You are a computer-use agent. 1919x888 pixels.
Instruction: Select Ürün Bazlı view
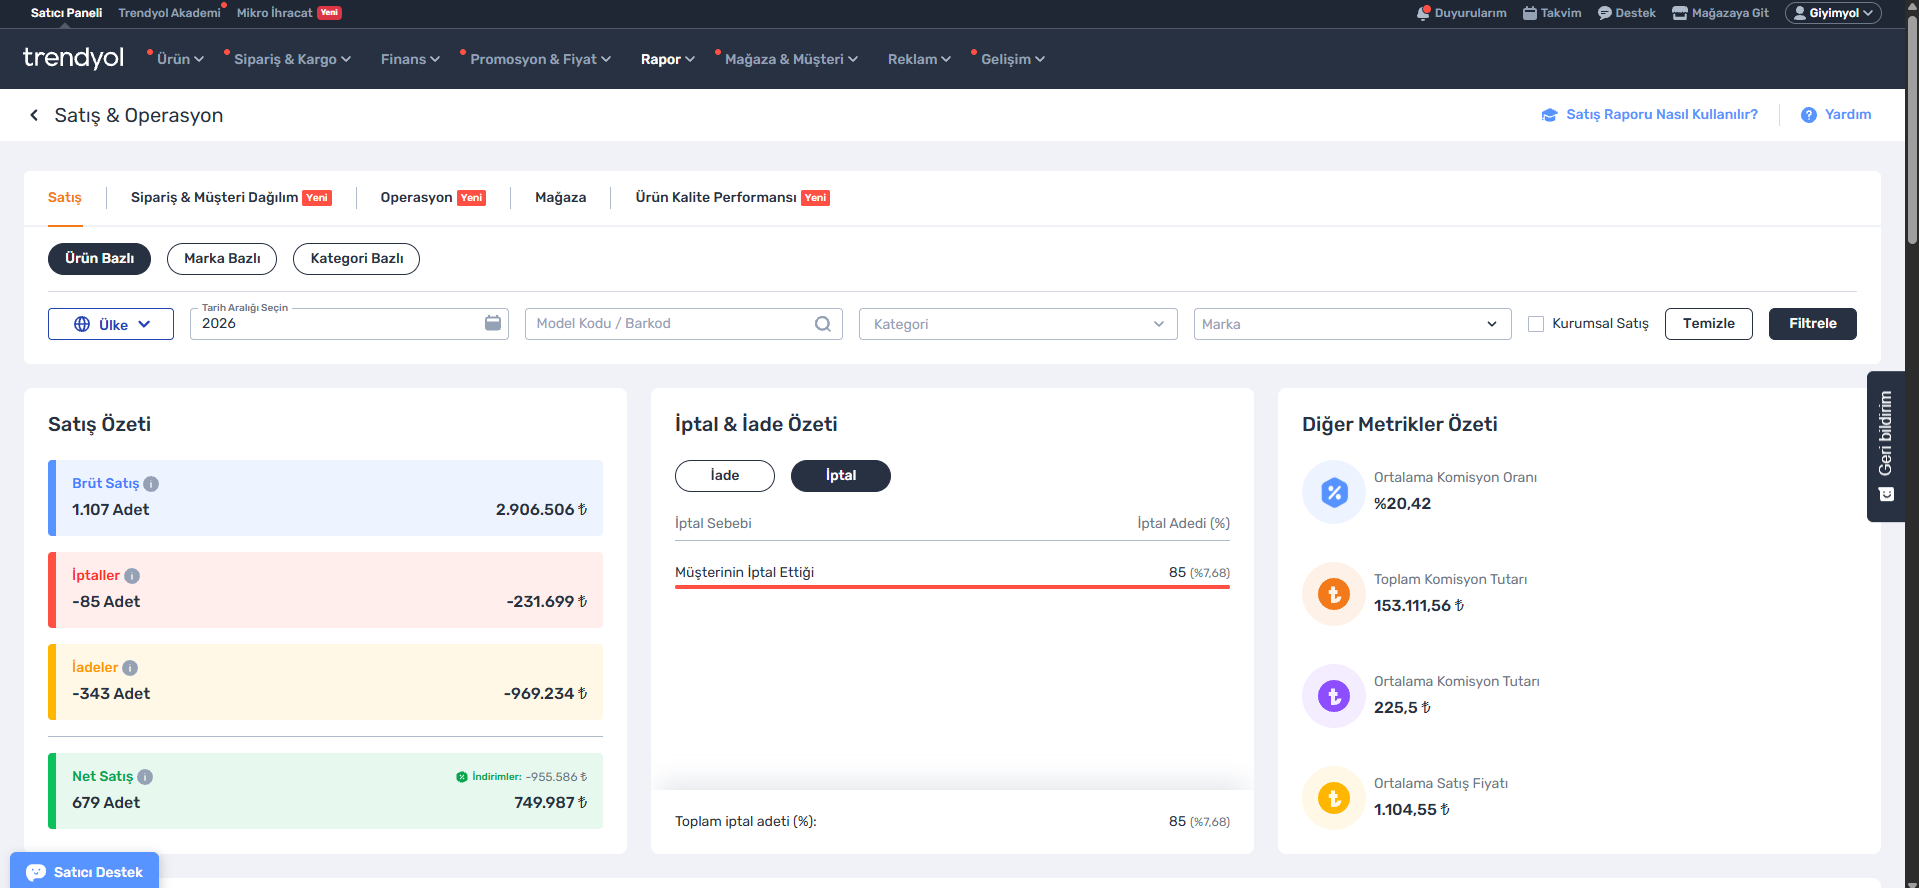[x=99, y=259]
